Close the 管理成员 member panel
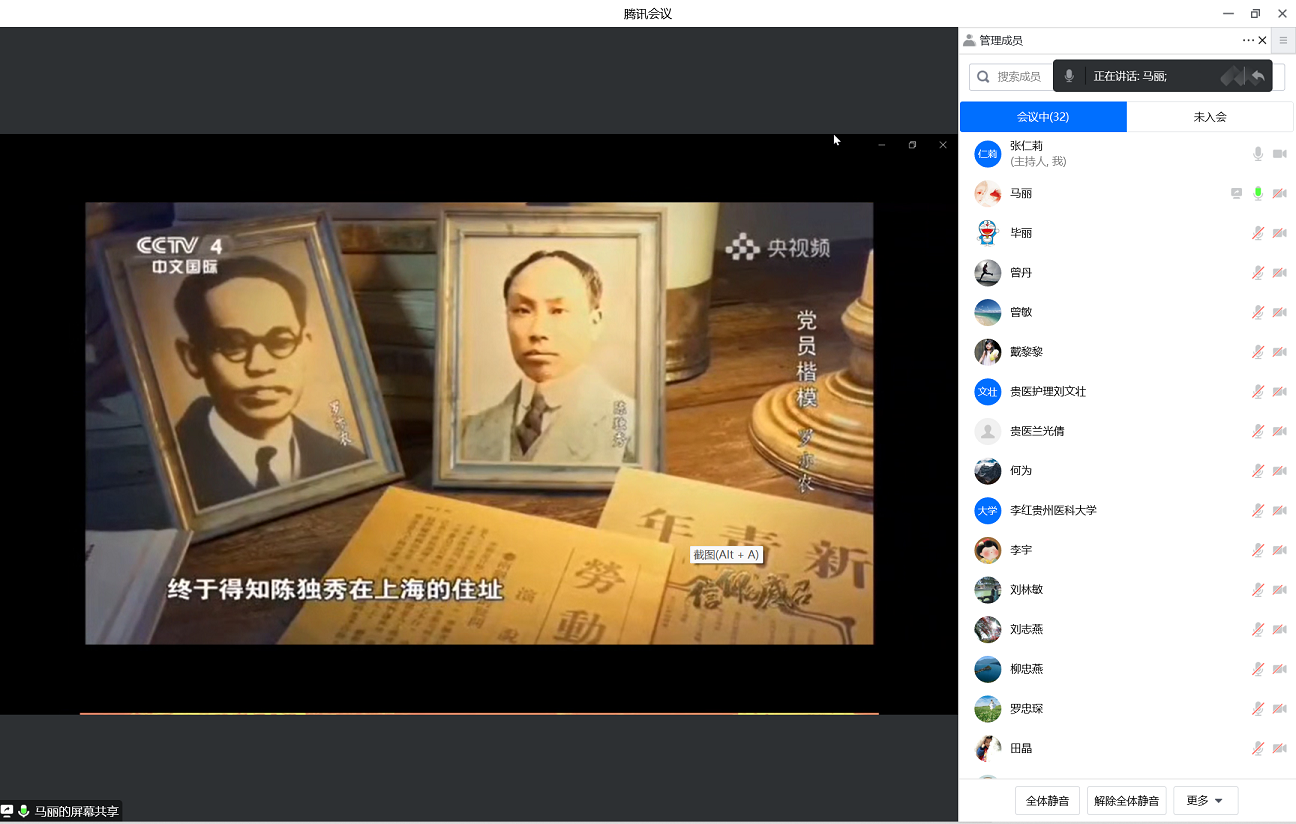 [x=1262, y=41]
